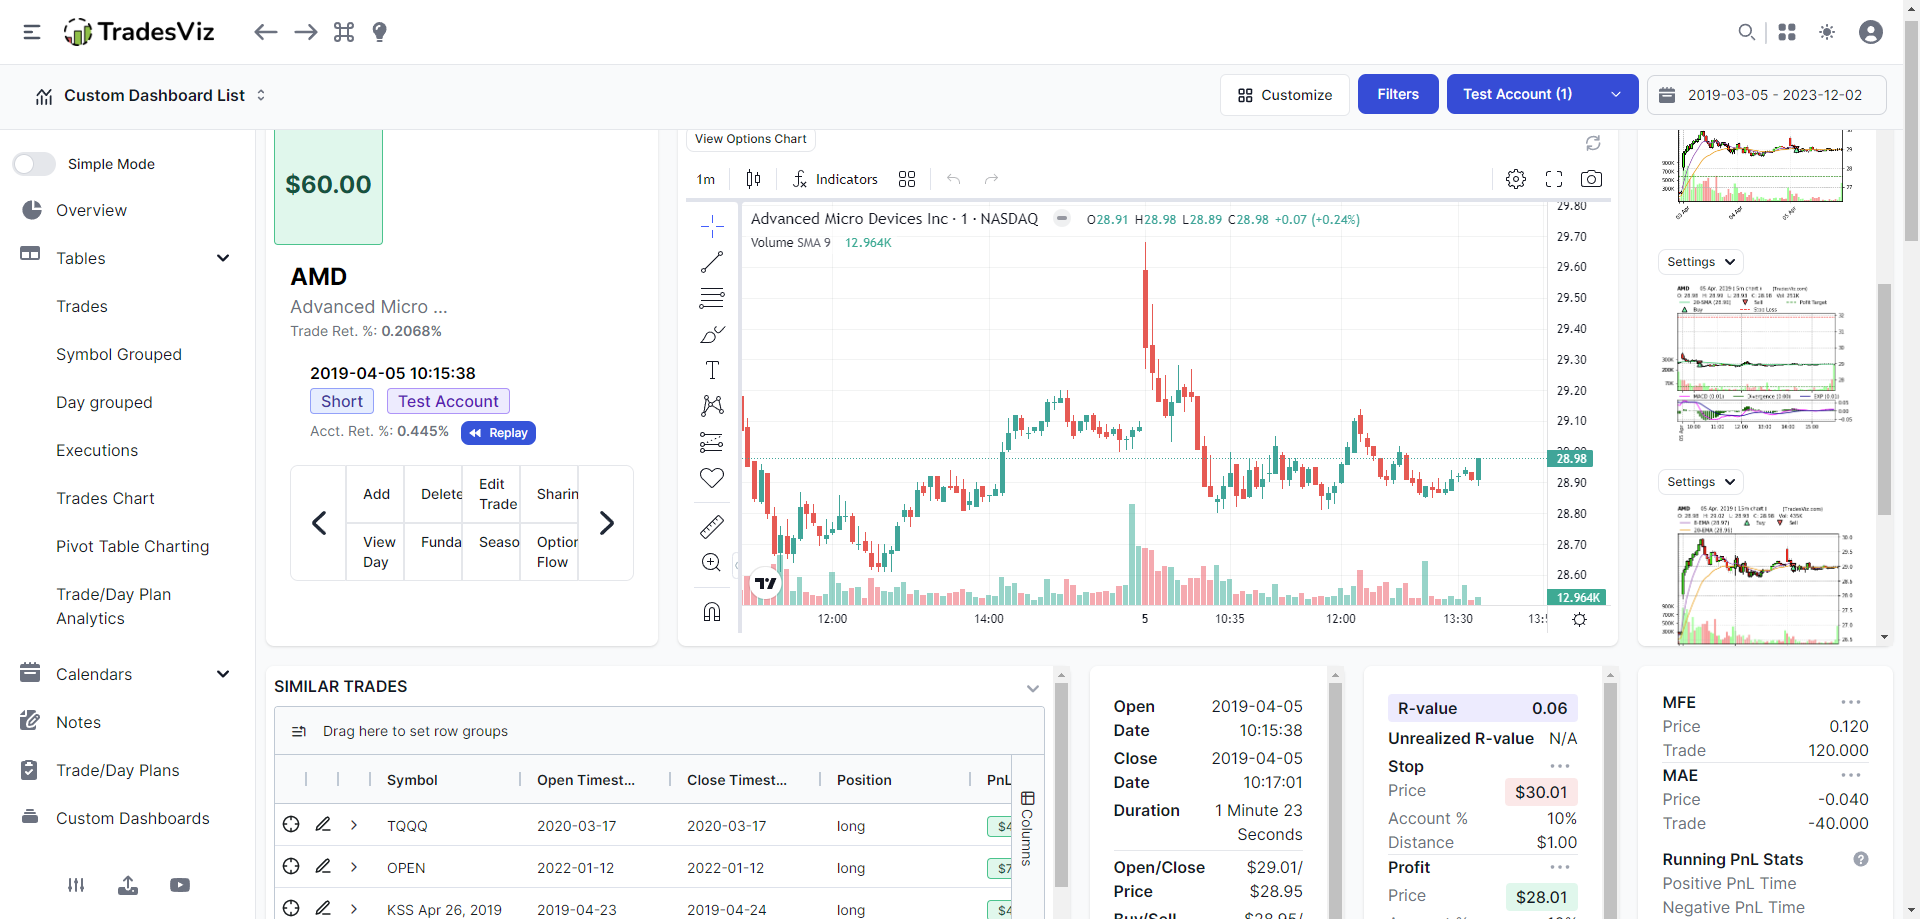Image resolution: width=1920 pixels, height=919 pixels.
Task: Open the chart axis settings gear
Action: point(1579,619)
